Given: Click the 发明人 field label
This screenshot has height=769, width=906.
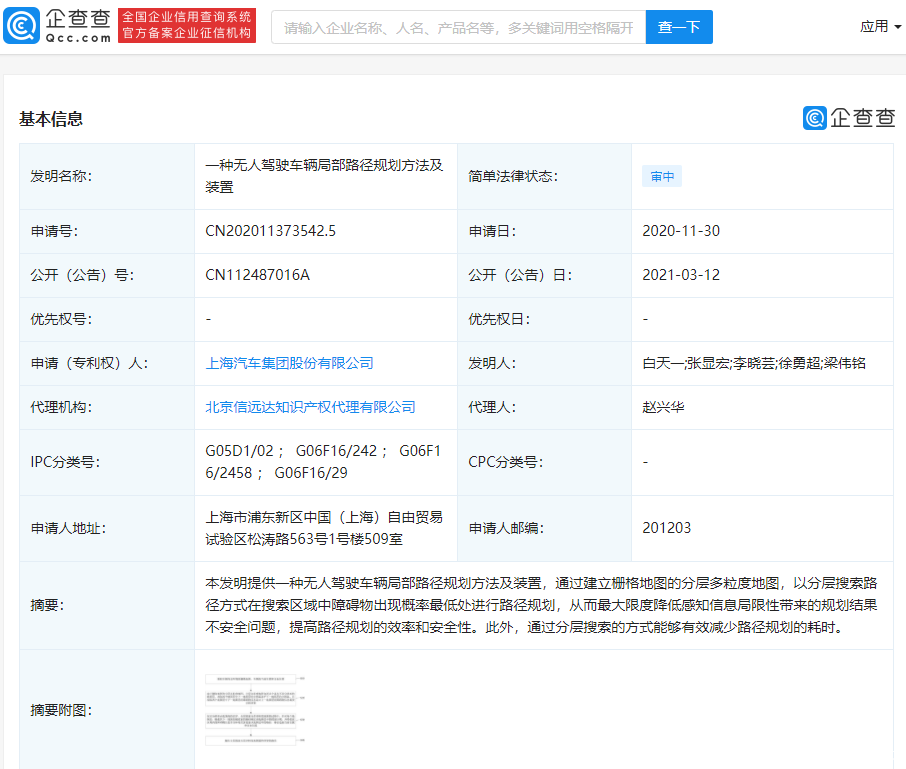Looking at the screenshot, I should [x=492, y=363].
